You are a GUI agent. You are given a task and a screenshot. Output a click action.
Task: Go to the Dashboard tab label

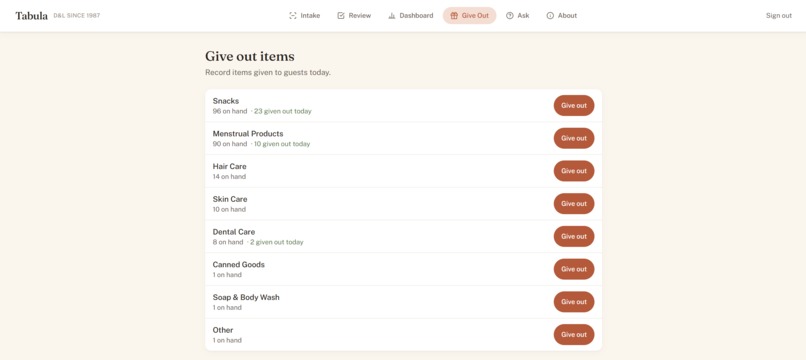[416, 15]
